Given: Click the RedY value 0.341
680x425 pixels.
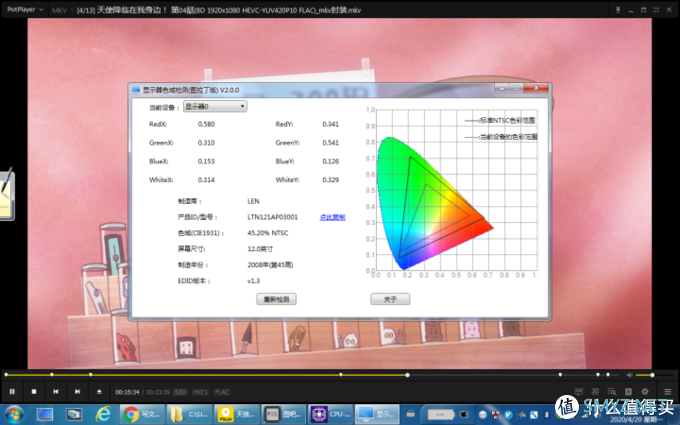Looking at the screenshot, I should 330,124.
